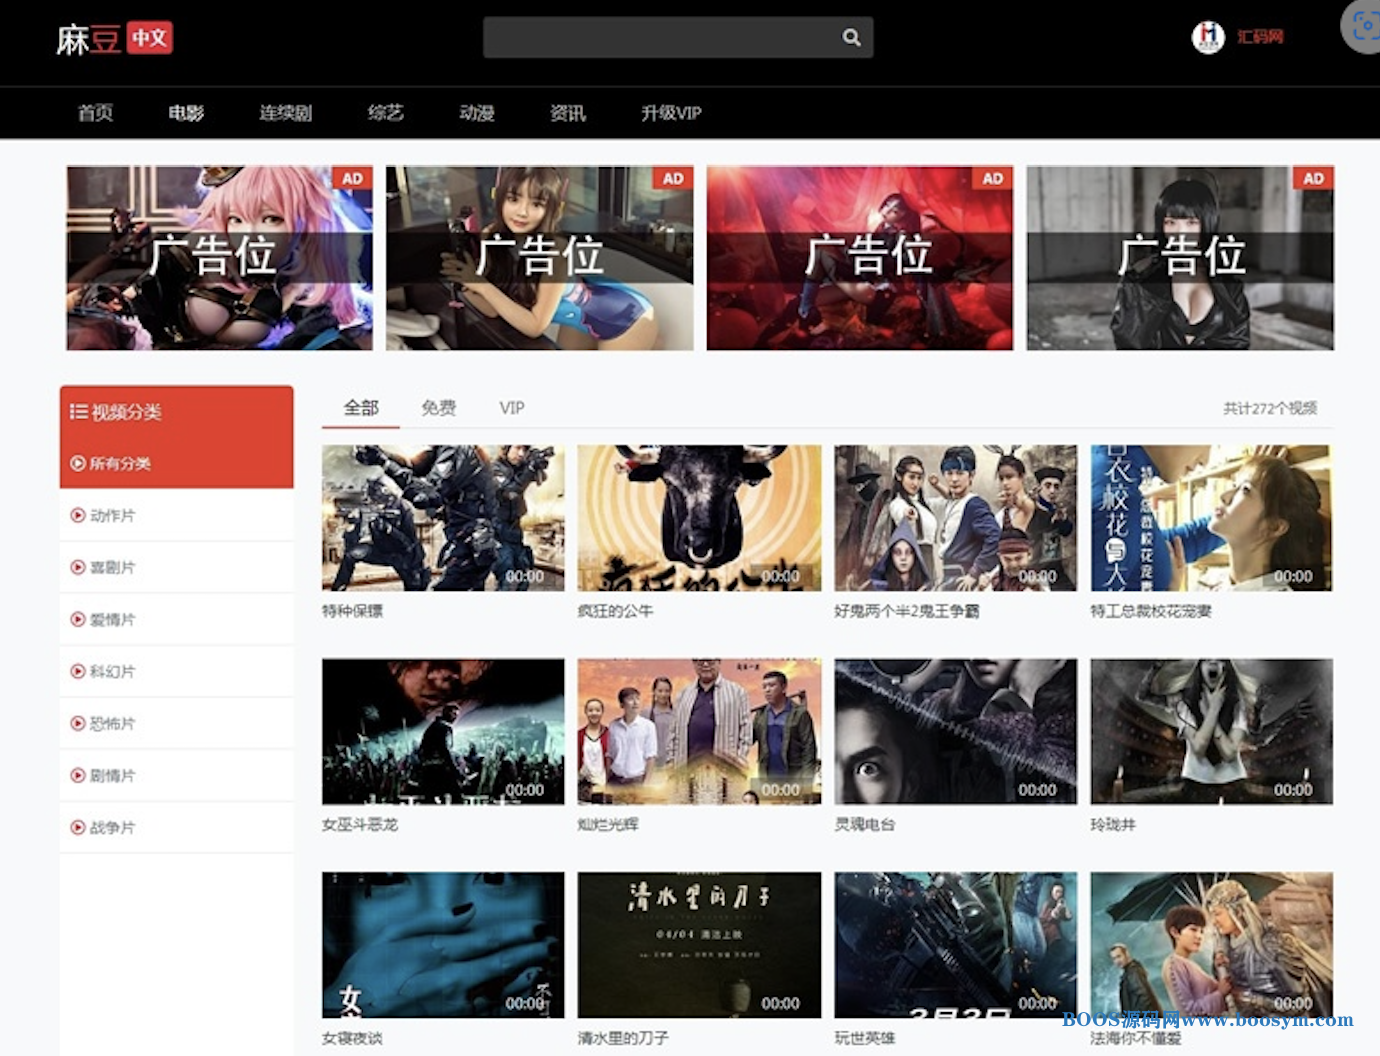Open the 灿烂光辉 video thumbnail
The height and width of the screenshot is (1056, 1380).
699,731
